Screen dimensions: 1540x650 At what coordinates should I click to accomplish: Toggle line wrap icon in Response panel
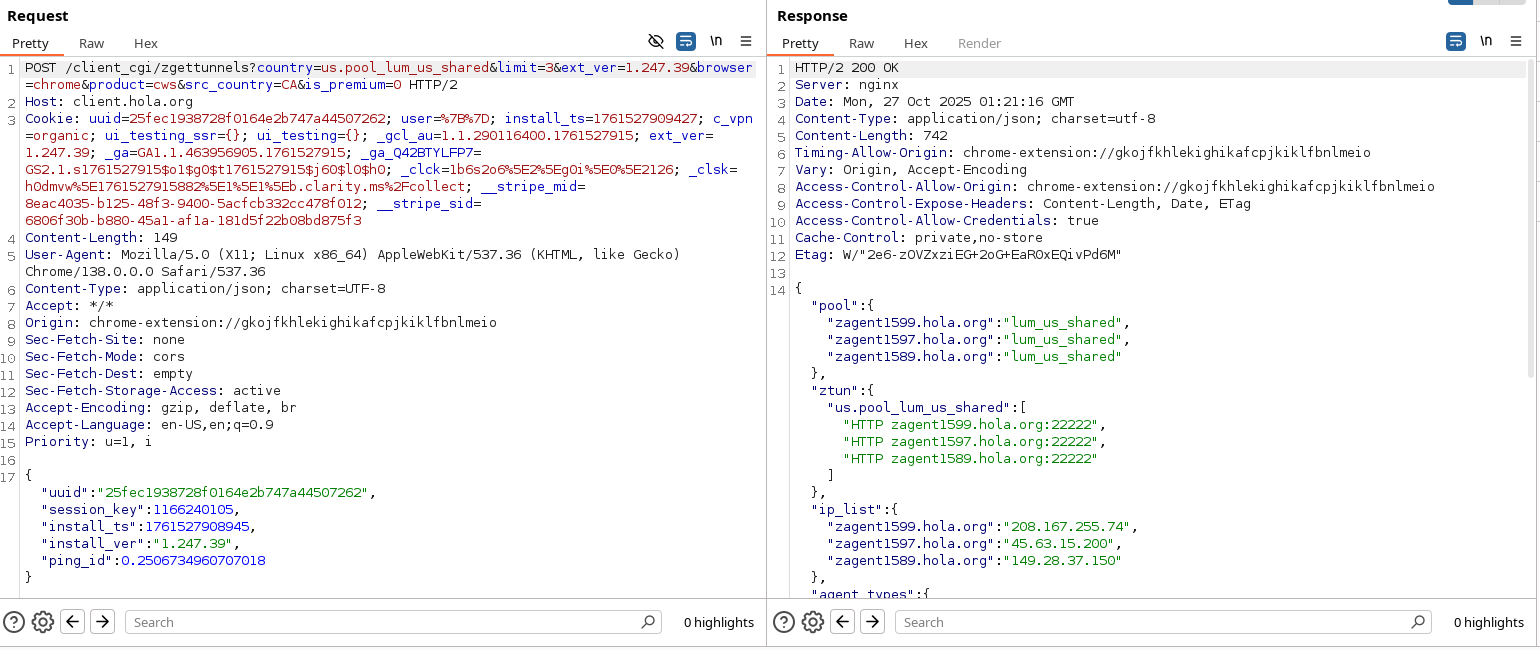[x=1456, y=41]
